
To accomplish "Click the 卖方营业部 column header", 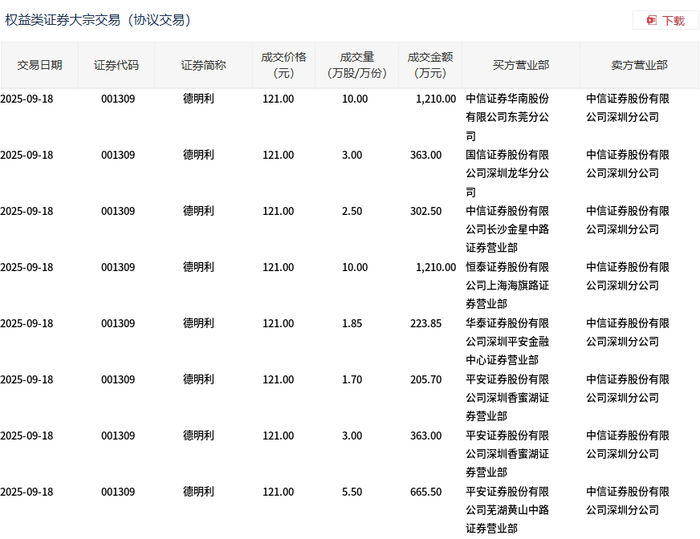I will pos(639,65).
